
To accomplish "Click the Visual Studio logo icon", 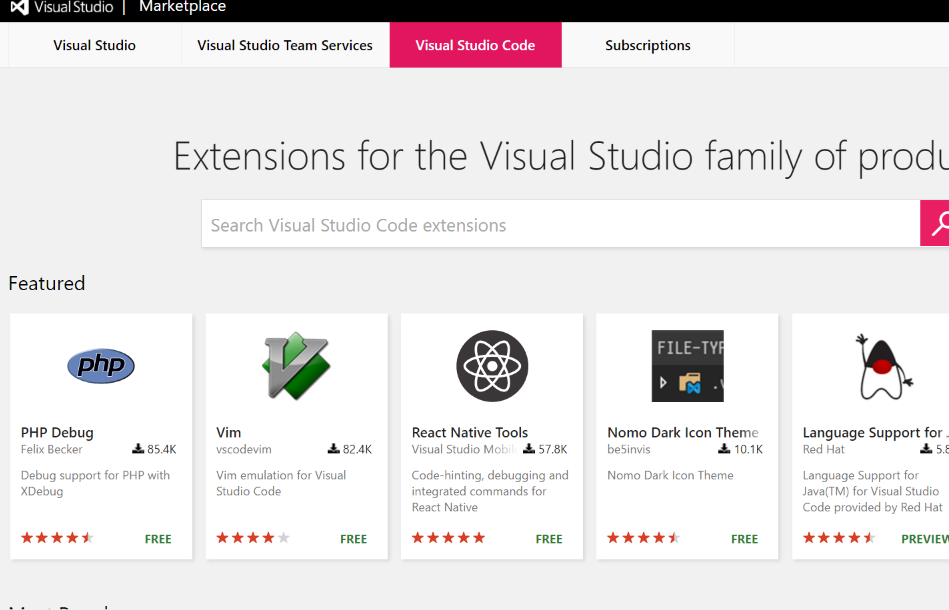I will pyautogui.click(x=19, y=7).
